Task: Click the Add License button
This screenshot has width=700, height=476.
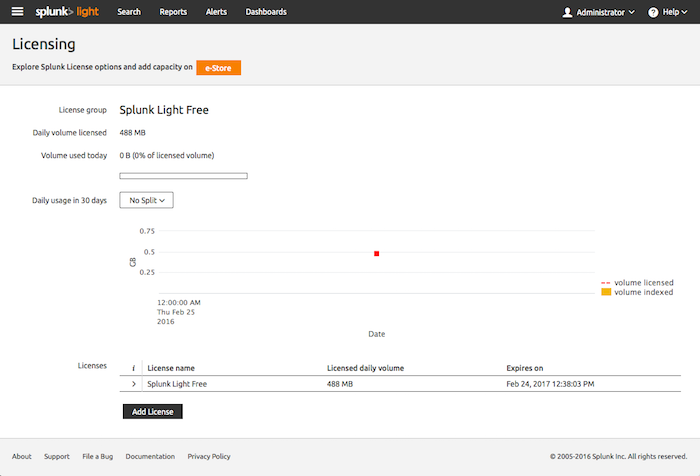Action: pyautogui.click(x=153, y=412)
